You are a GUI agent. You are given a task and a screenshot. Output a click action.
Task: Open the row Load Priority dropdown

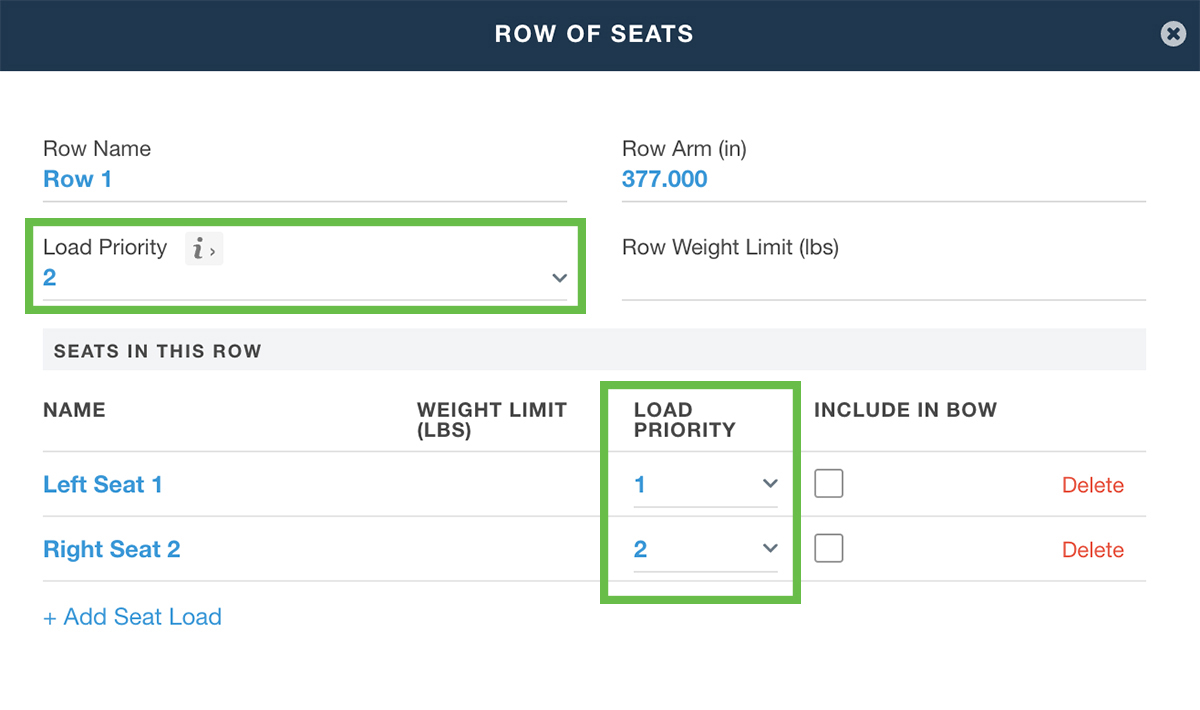click(304, 278)
